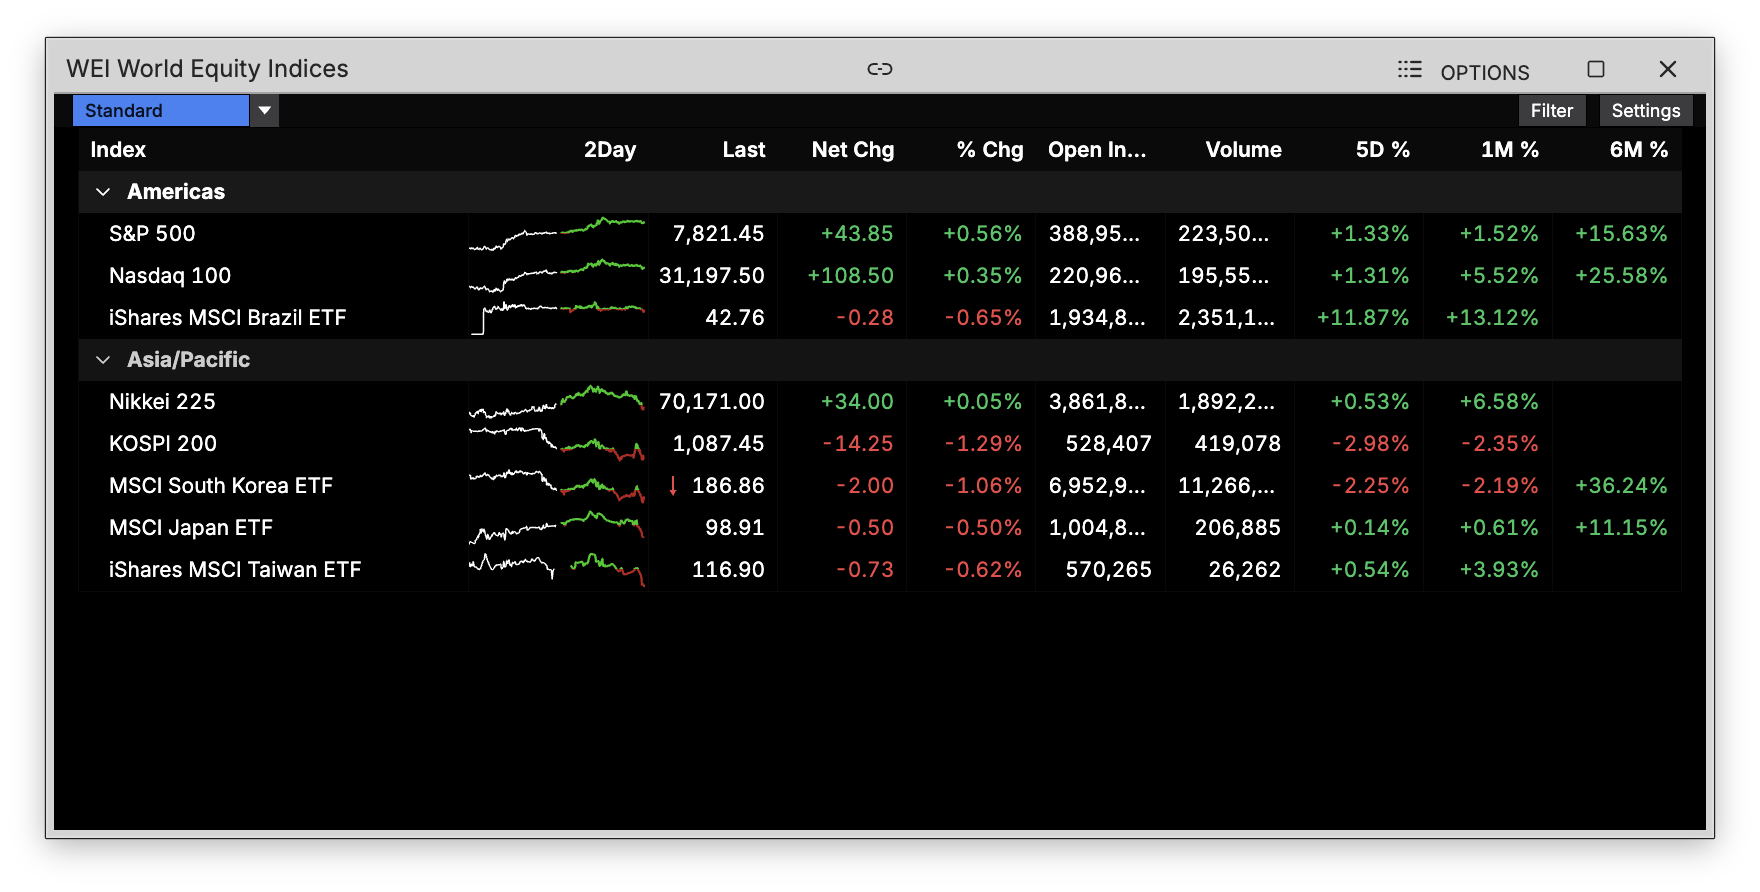
Task: Sort by the Net Chg column header
Action: [x=853, y=150]
